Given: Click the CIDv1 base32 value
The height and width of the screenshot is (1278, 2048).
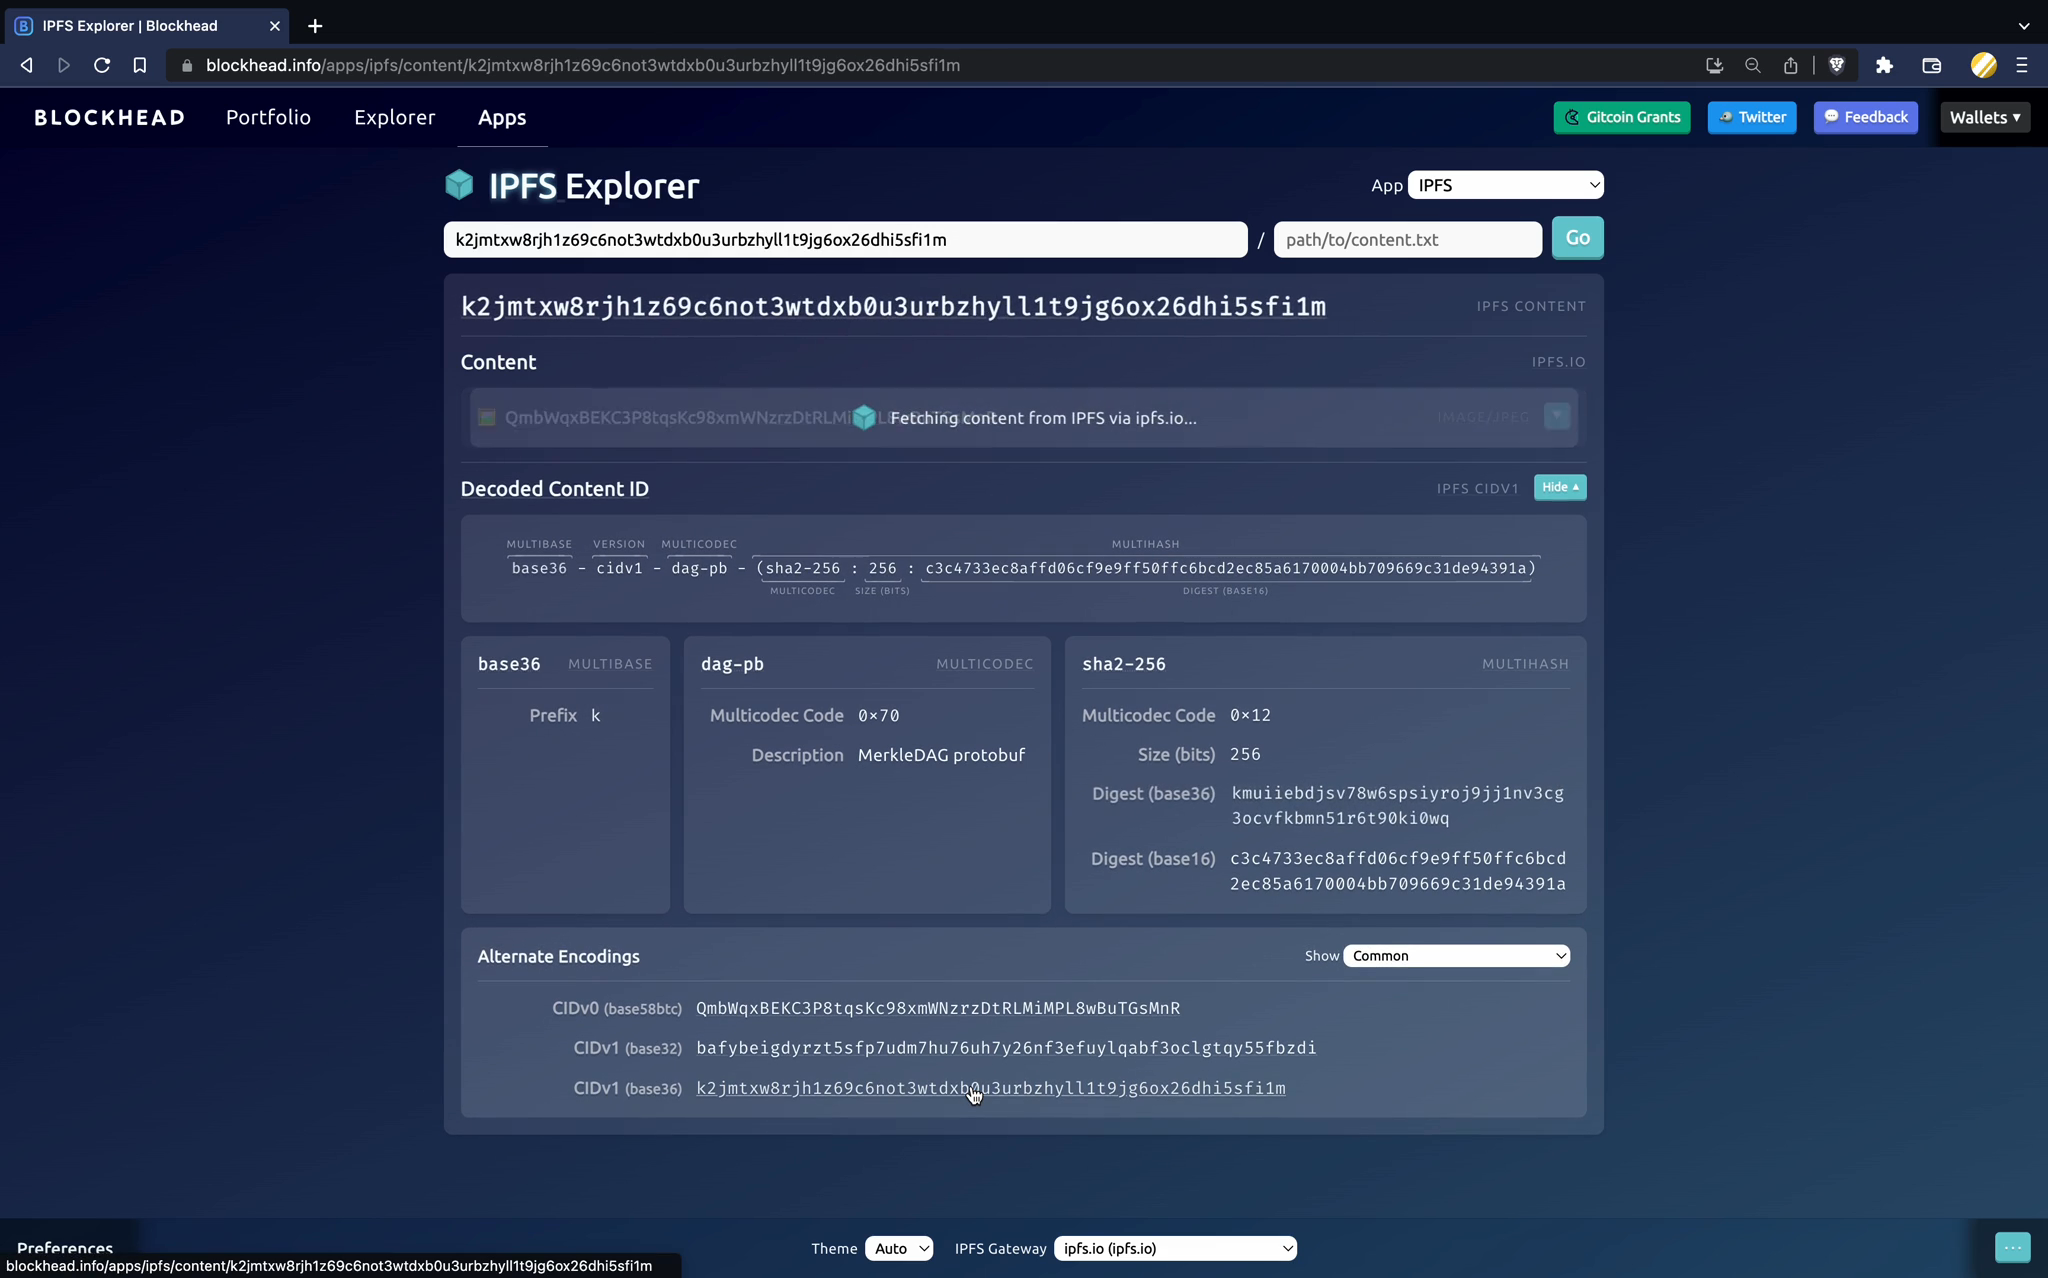Looking at the screenshot, I should pyautogui.click(x=1006, y=1048).
